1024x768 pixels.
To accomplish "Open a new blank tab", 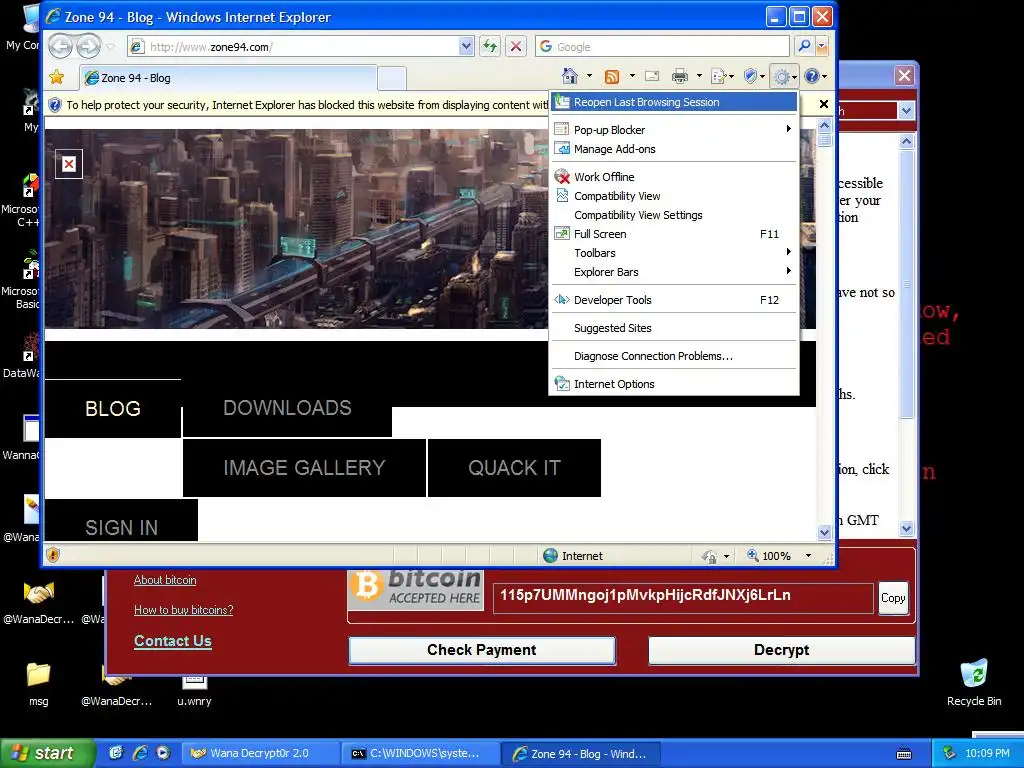I will (x=392, y=78).
